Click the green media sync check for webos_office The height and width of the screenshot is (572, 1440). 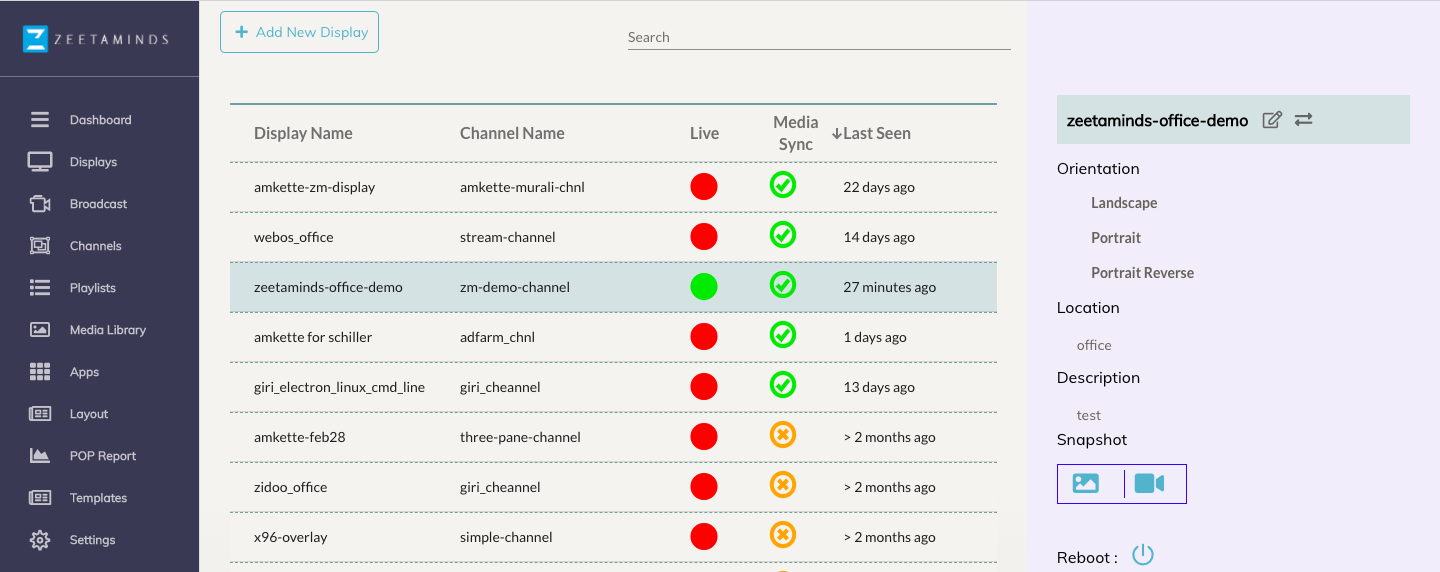pos(783,235)
